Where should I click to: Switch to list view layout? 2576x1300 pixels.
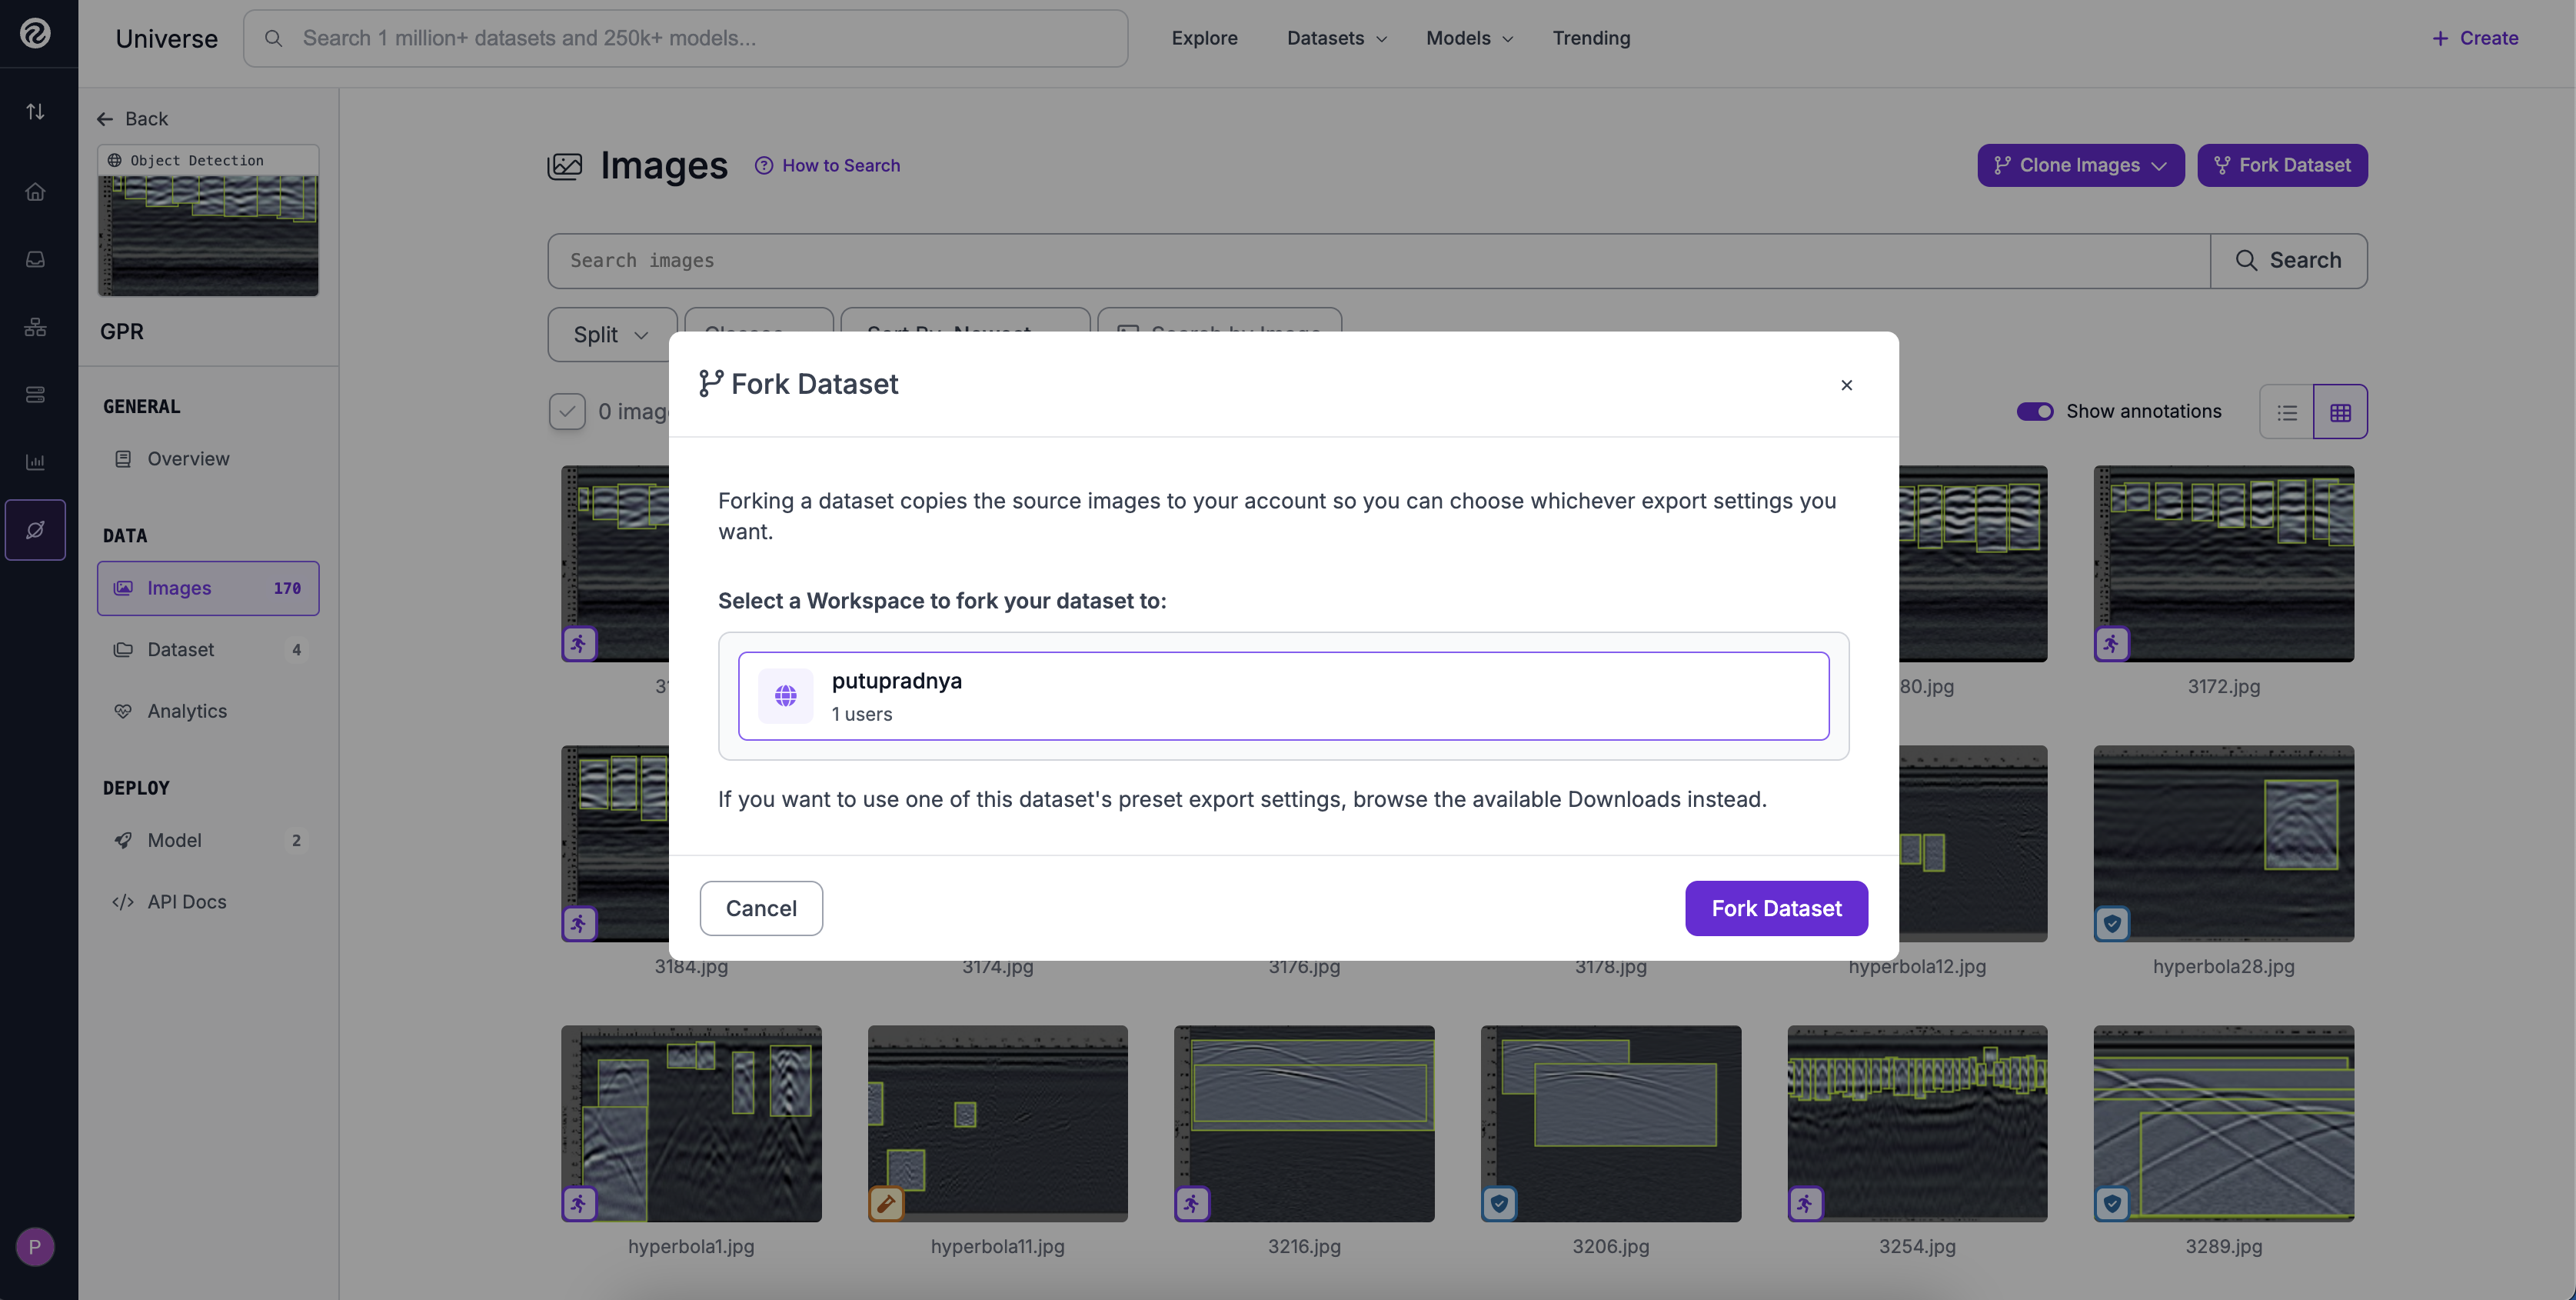(x=2287, y=412)
